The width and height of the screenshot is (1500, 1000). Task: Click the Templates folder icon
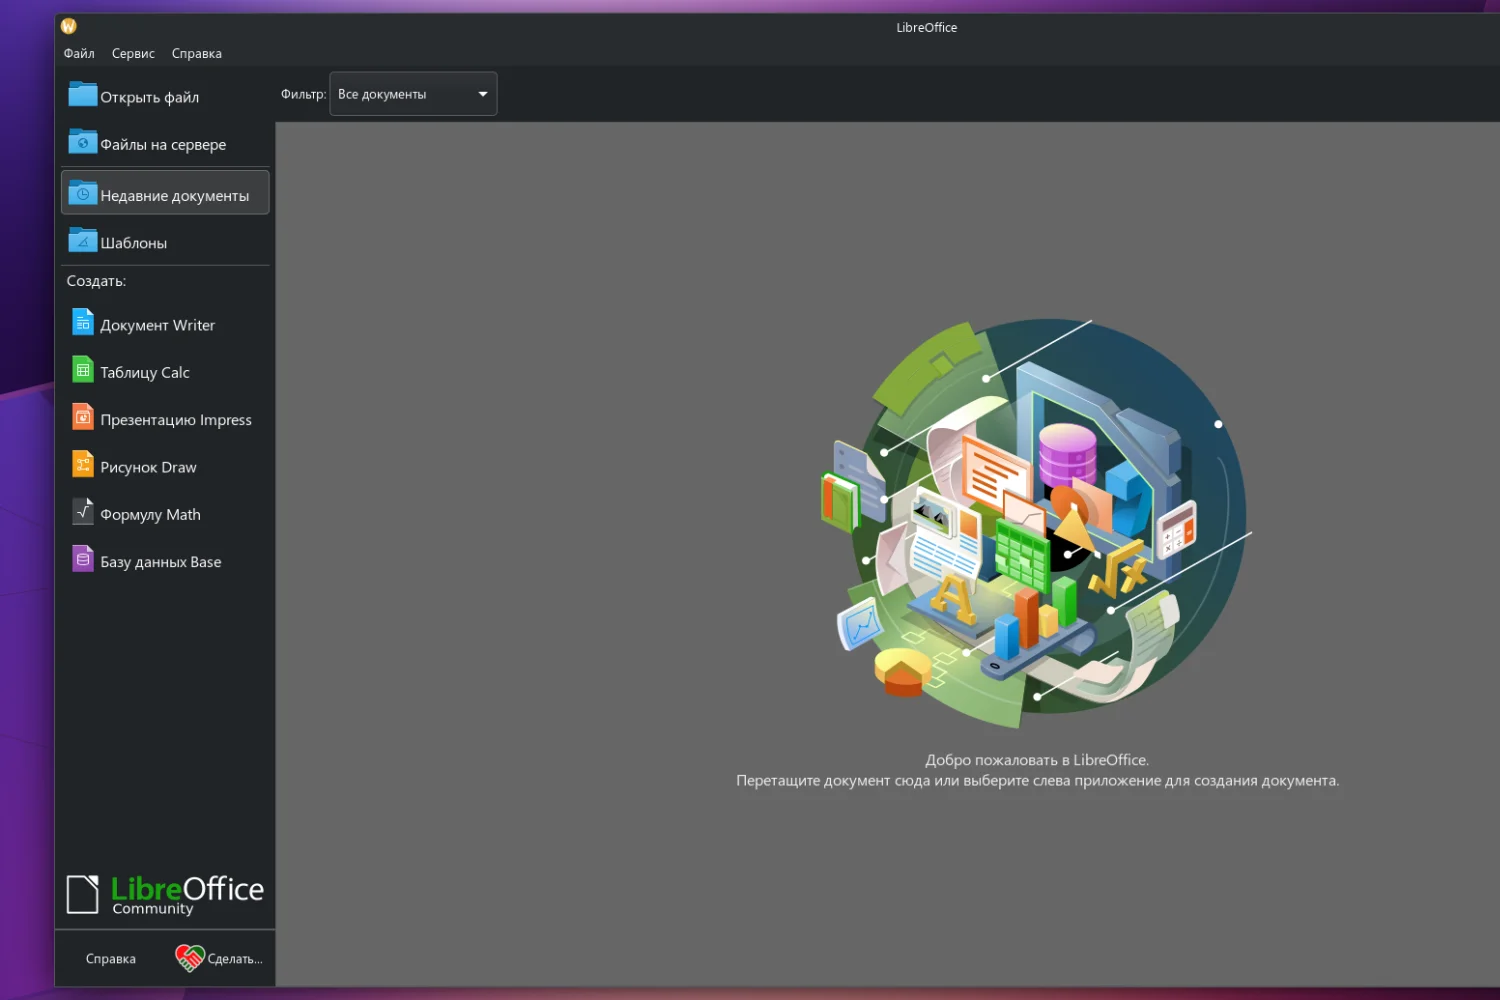click(83, 241)
